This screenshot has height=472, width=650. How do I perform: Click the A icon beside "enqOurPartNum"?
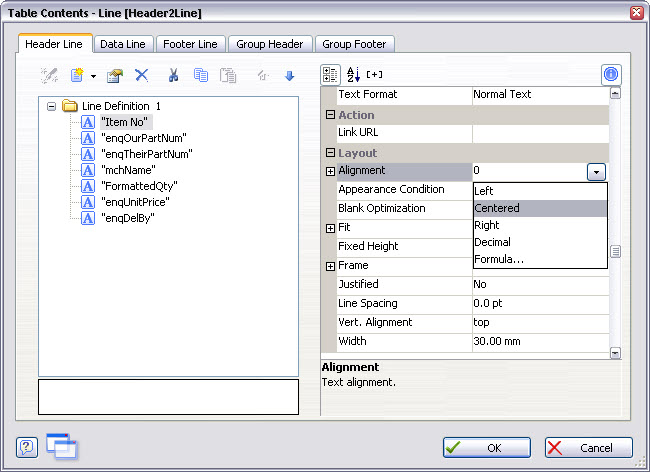(88, 138)
